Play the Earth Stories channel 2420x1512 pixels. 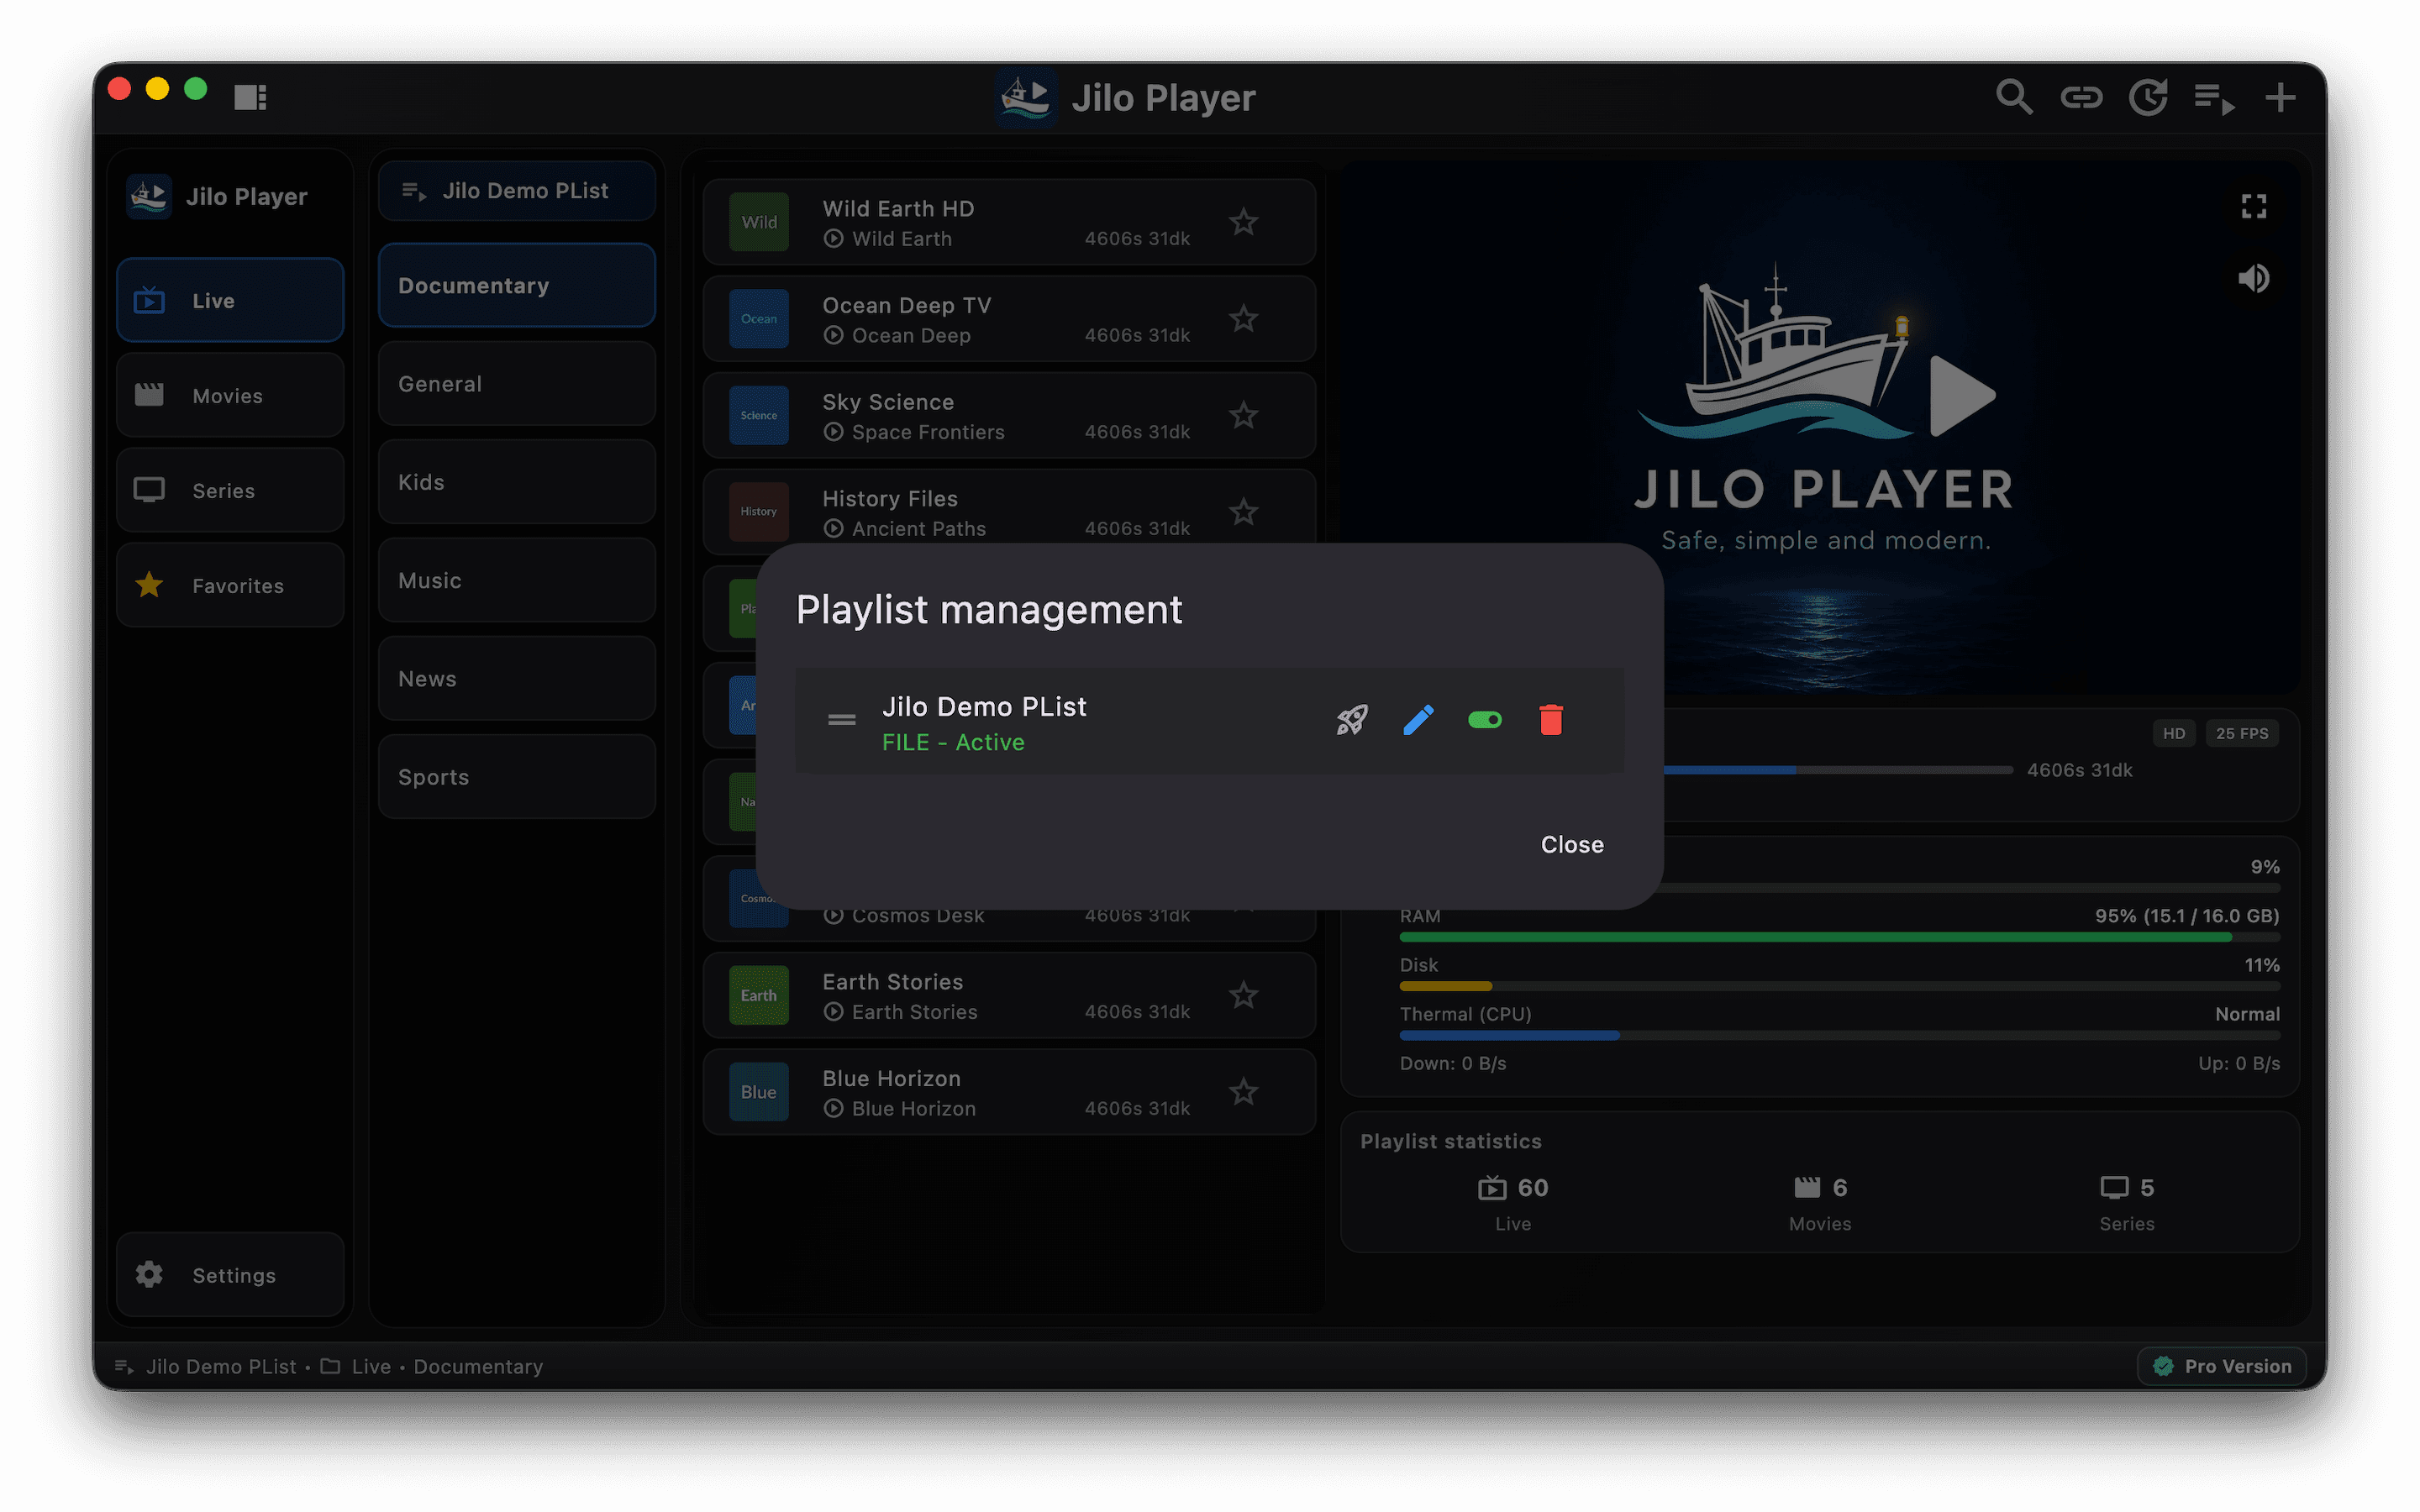pyautogui.click(x=1009, y=995)
